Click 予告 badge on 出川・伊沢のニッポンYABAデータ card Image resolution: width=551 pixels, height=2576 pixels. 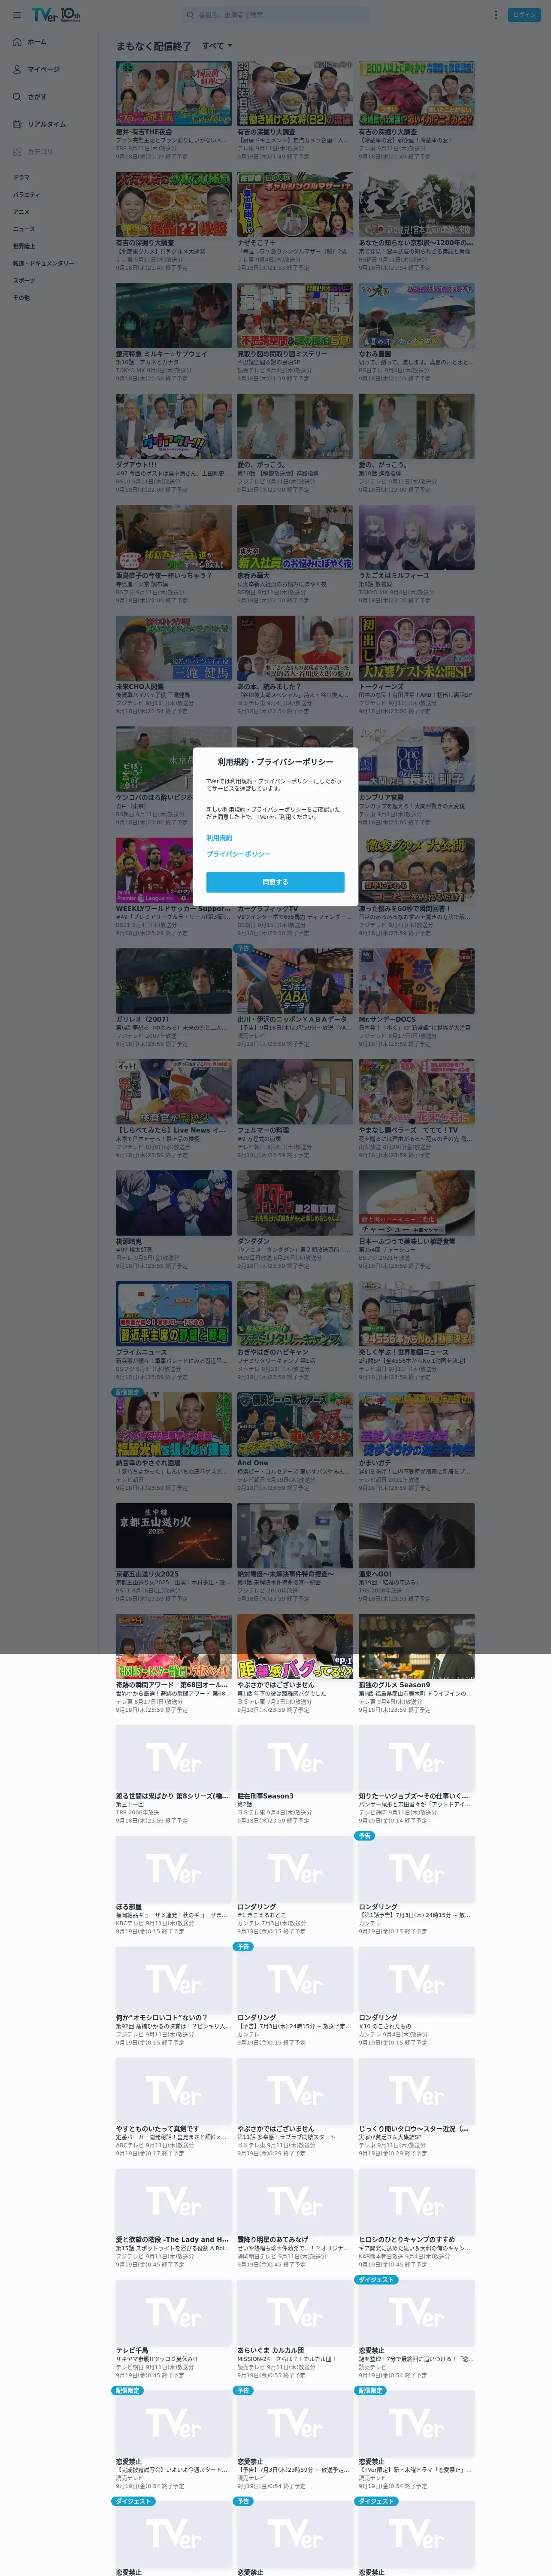[243, 948]
